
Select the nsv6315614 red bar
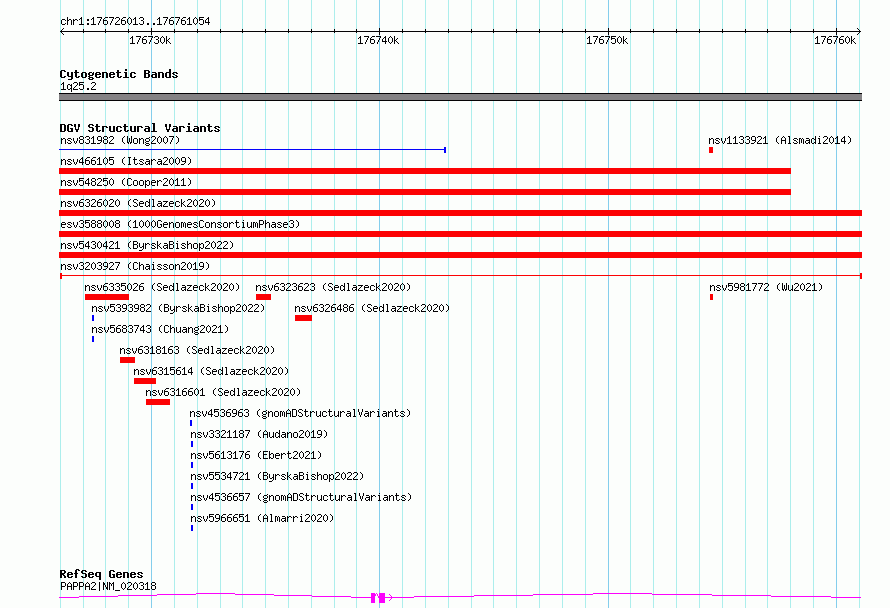pyautogui.click(x=145, y=381)
